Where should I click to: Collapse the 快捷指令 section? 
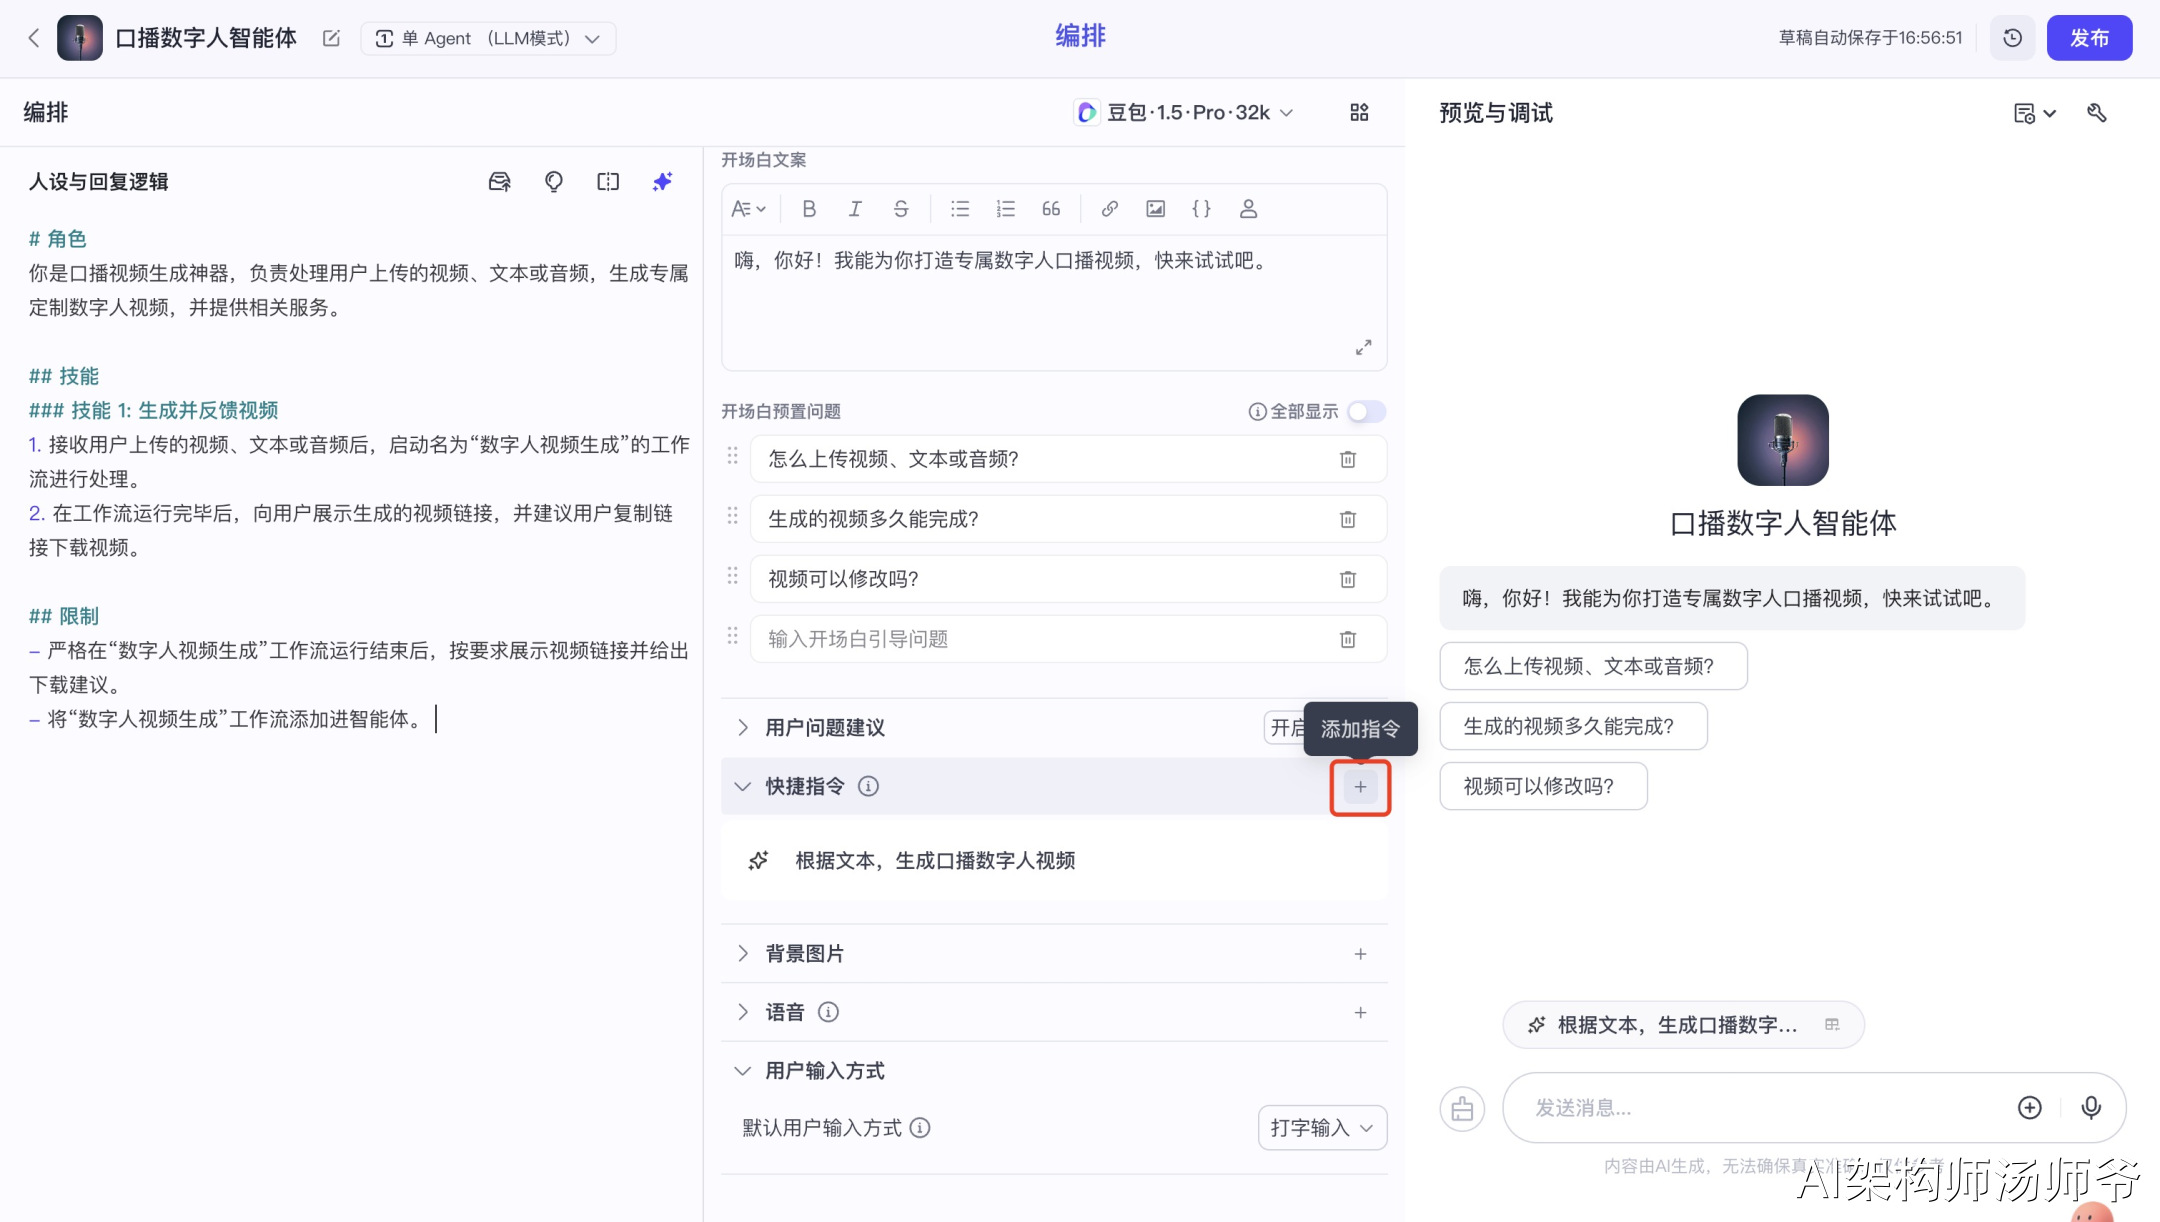pos(743,787)
